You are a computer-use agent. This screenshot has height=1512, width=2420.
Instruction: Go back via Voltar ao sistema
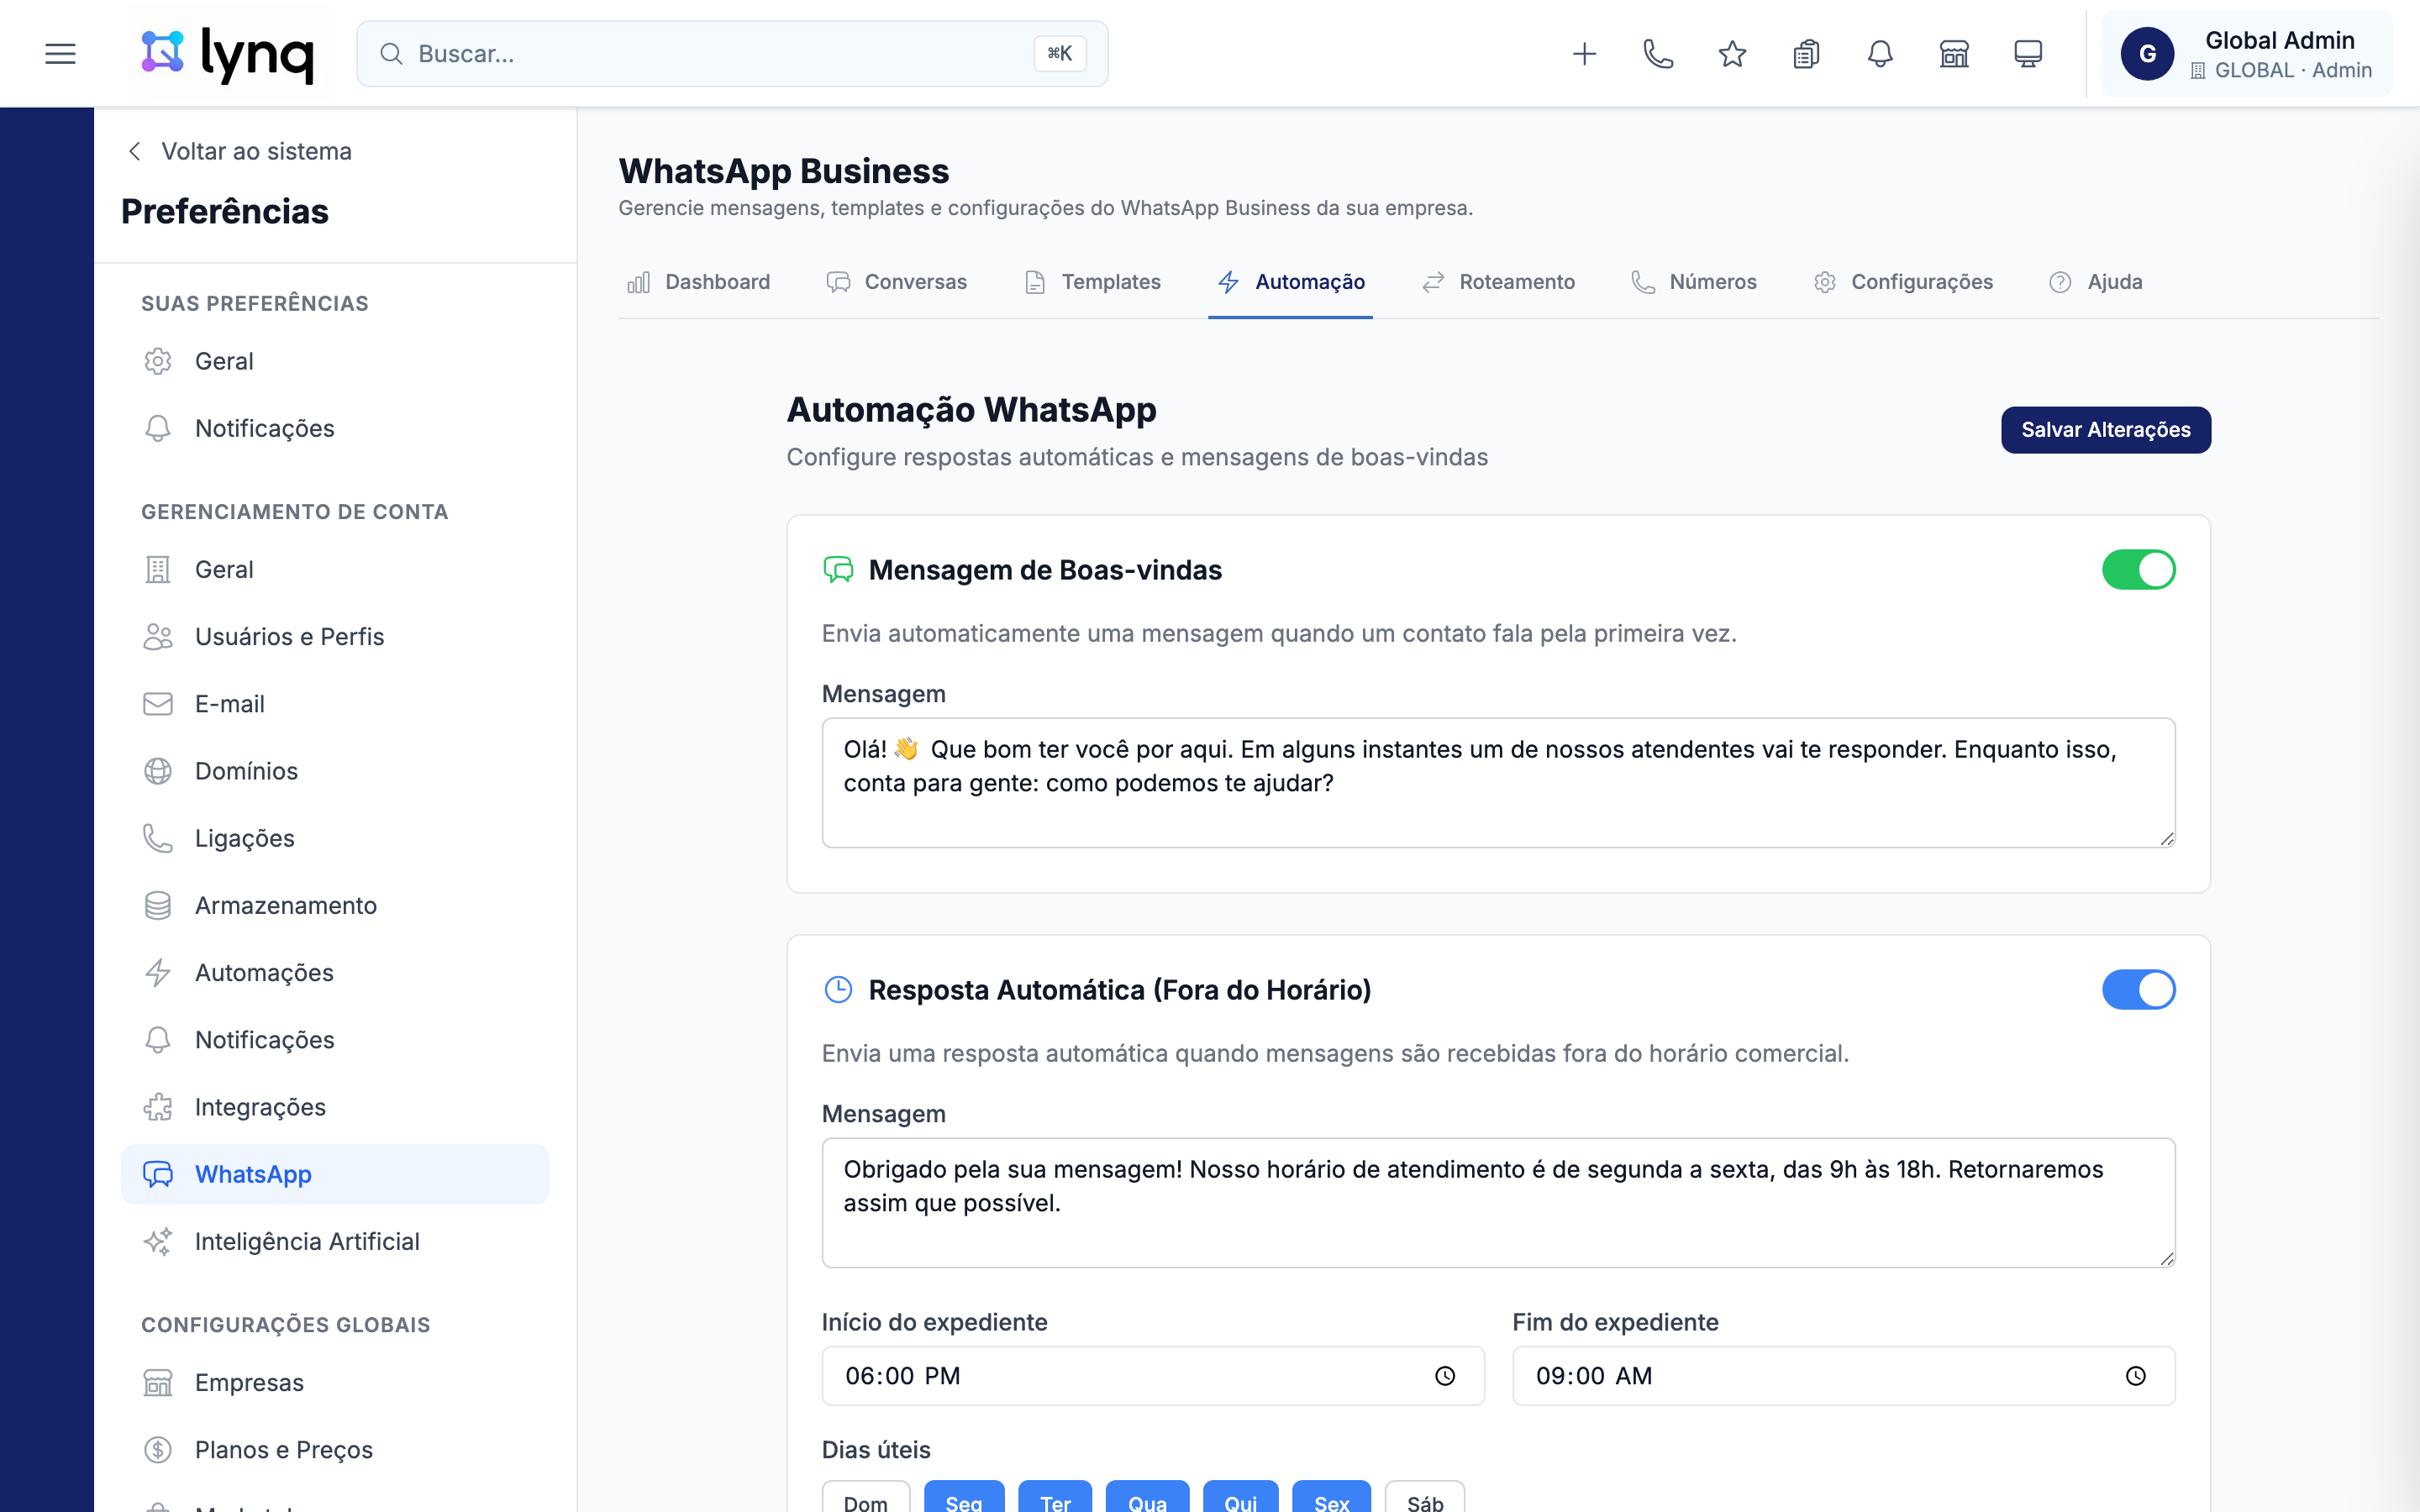tap(240, 151)
